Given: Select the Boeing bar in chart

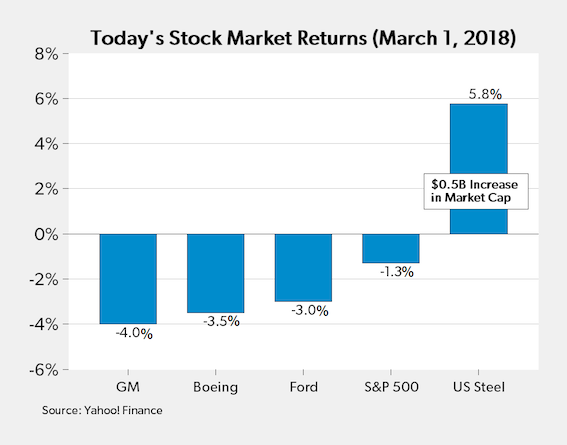Looking at the screenshot, I should tap(216, 273).
